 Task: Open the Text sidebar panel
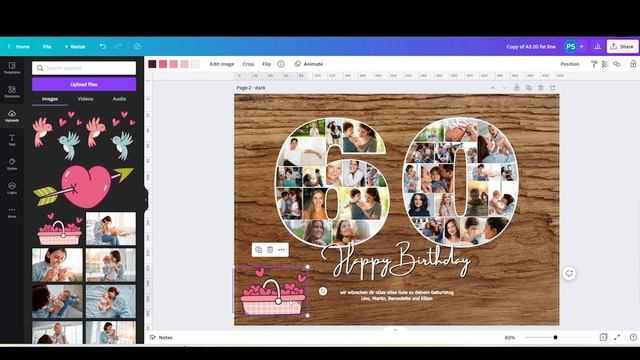pos(12,140)
